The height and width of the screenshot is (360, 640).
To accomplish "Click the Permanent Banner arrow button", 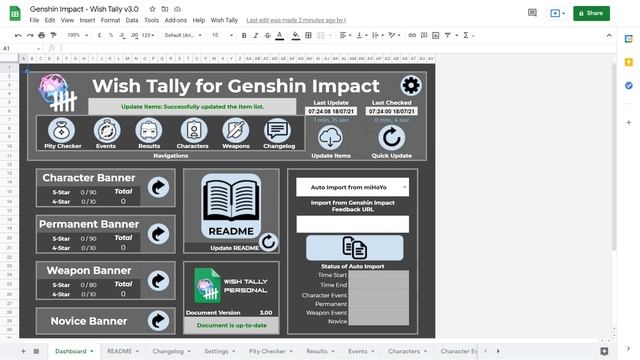I will (158, 234).
